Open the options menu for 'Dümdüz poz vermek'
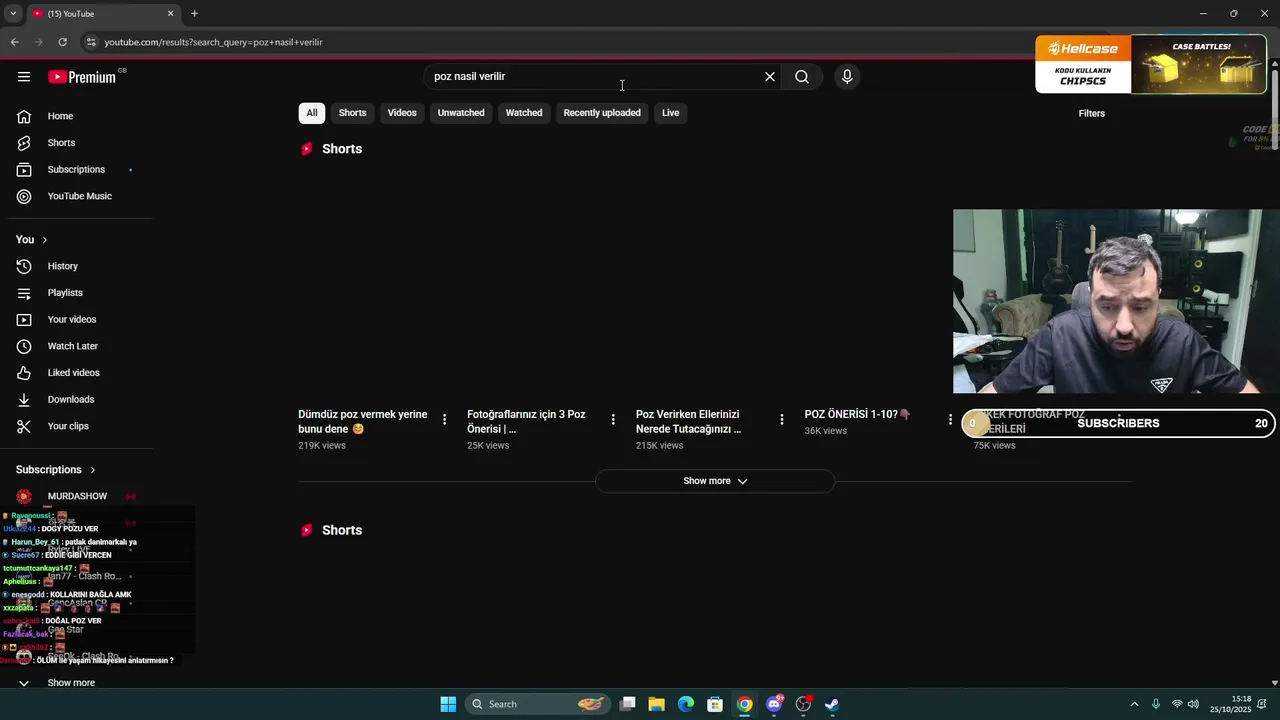This screenshot has width=1280, height=720. 444,420
